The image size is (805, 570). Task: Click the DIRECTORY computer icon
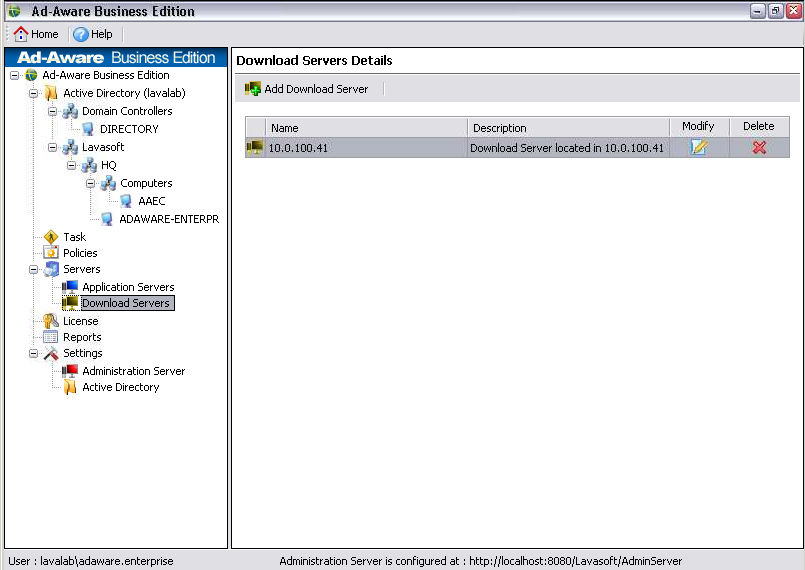[x=88, y=129]
